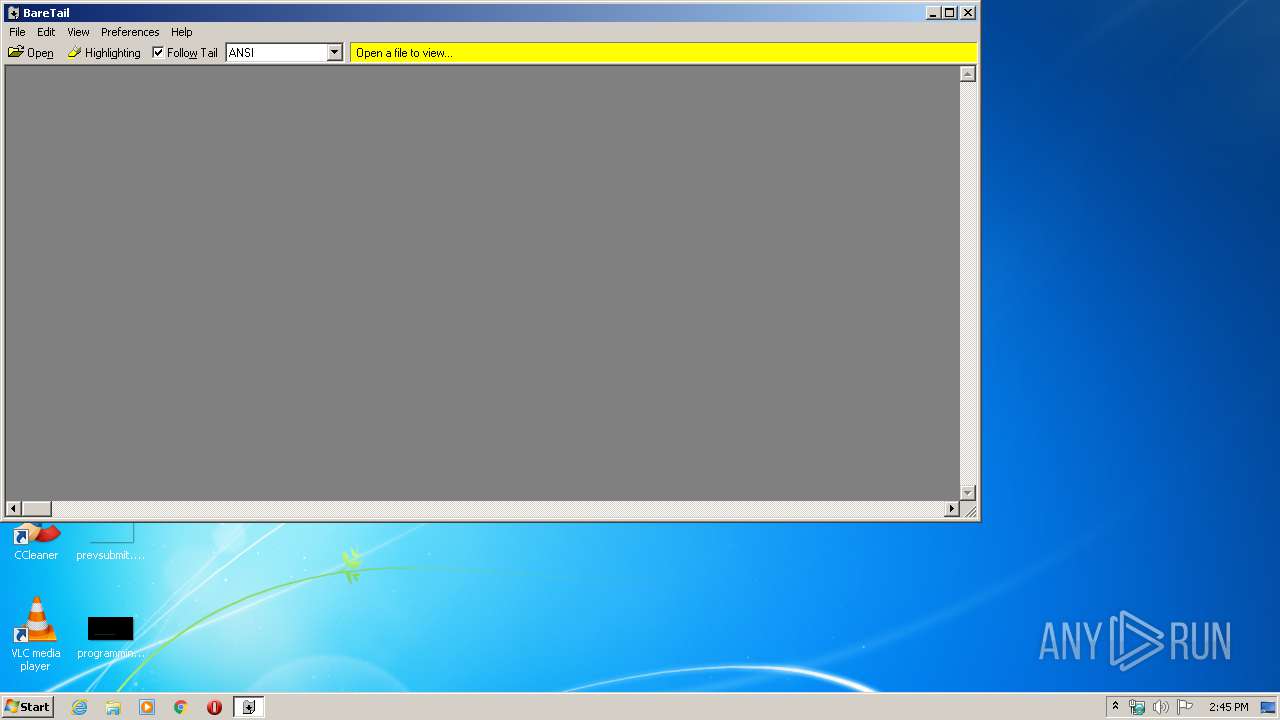Click the horizontal scrollbar left arrow
Screen dimensions: 1280x720
pyautogui.click(x=14, y=509)
